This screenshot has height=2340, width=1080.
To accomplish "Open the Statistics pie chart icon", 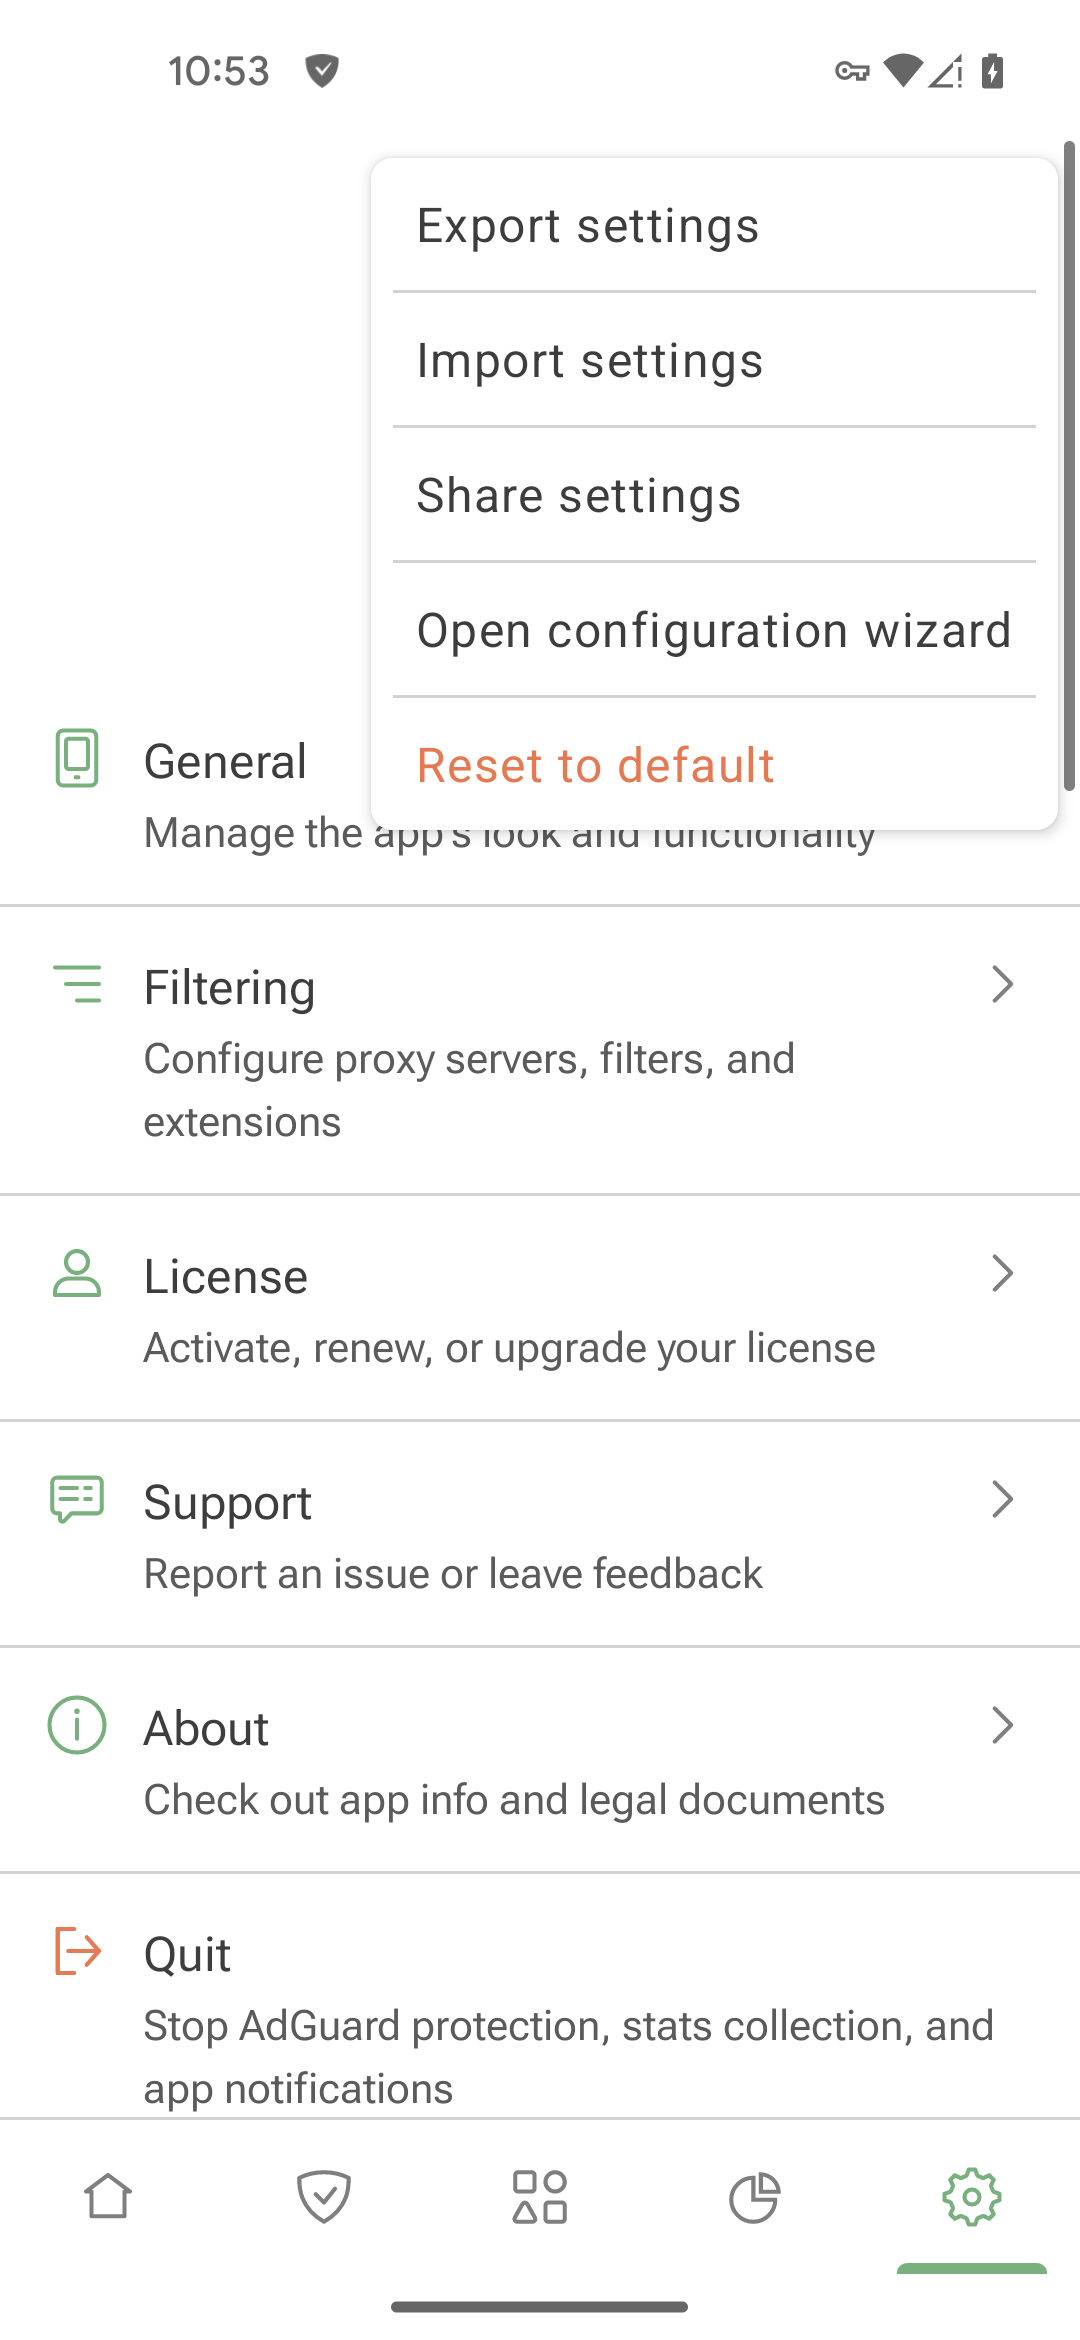I will [755, 2197].
